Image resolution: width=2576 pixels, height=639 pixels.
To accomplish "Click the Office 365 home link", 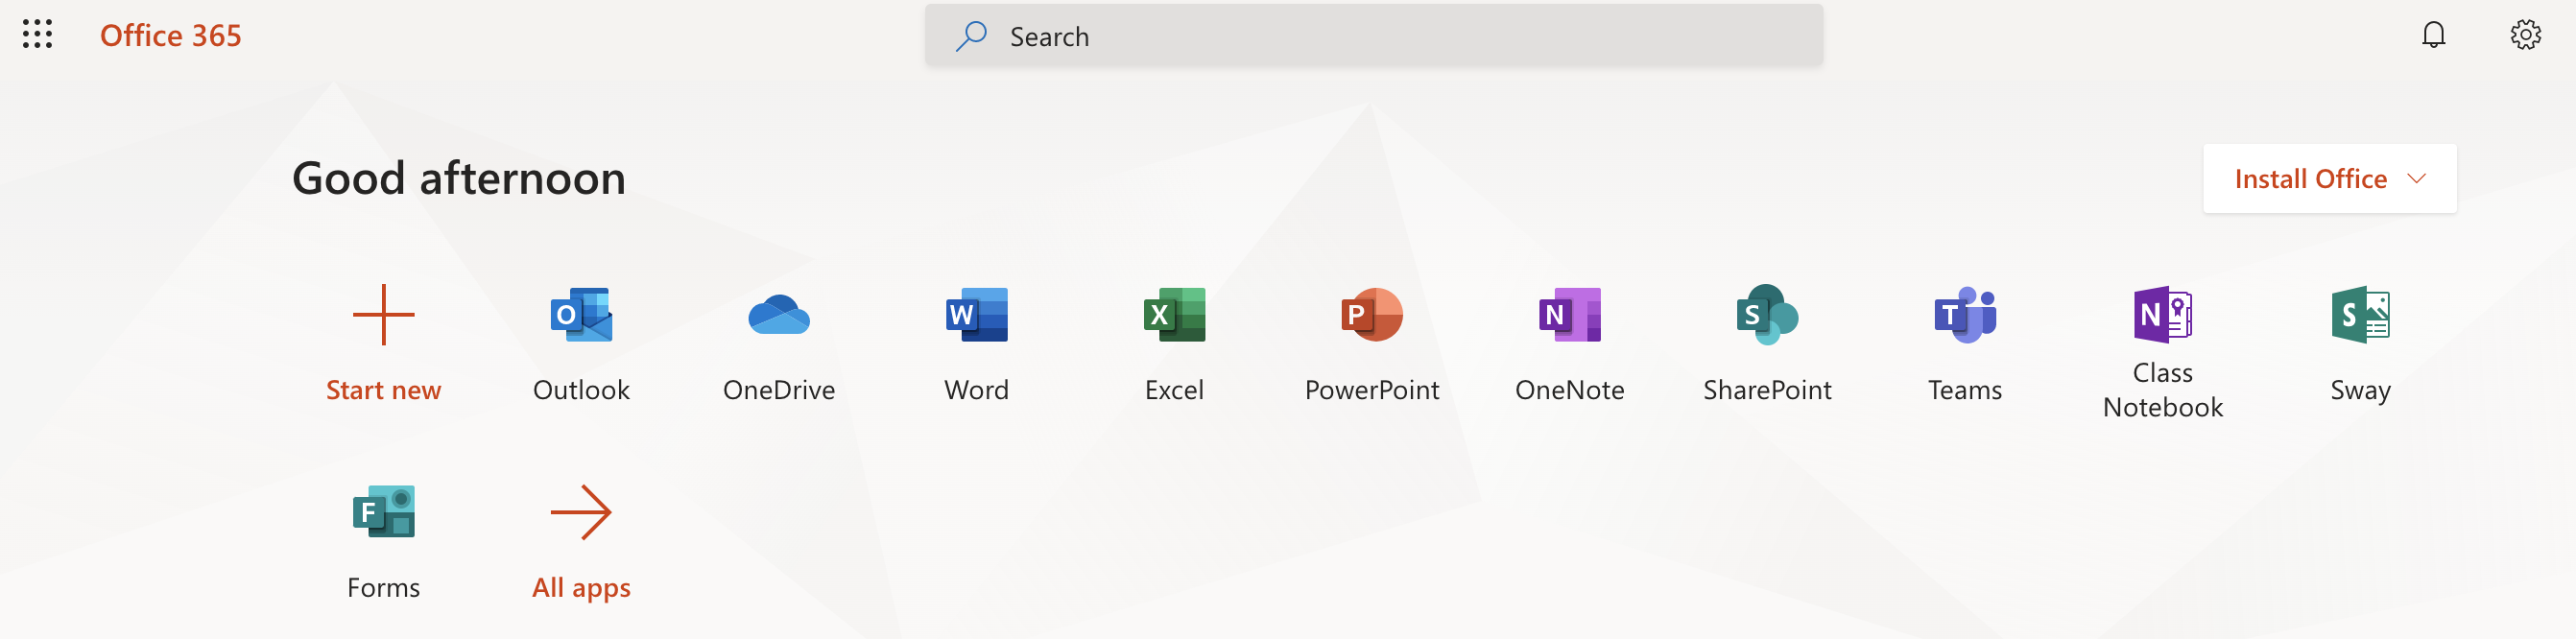I will pyautogui.click(x=170, y=36).
